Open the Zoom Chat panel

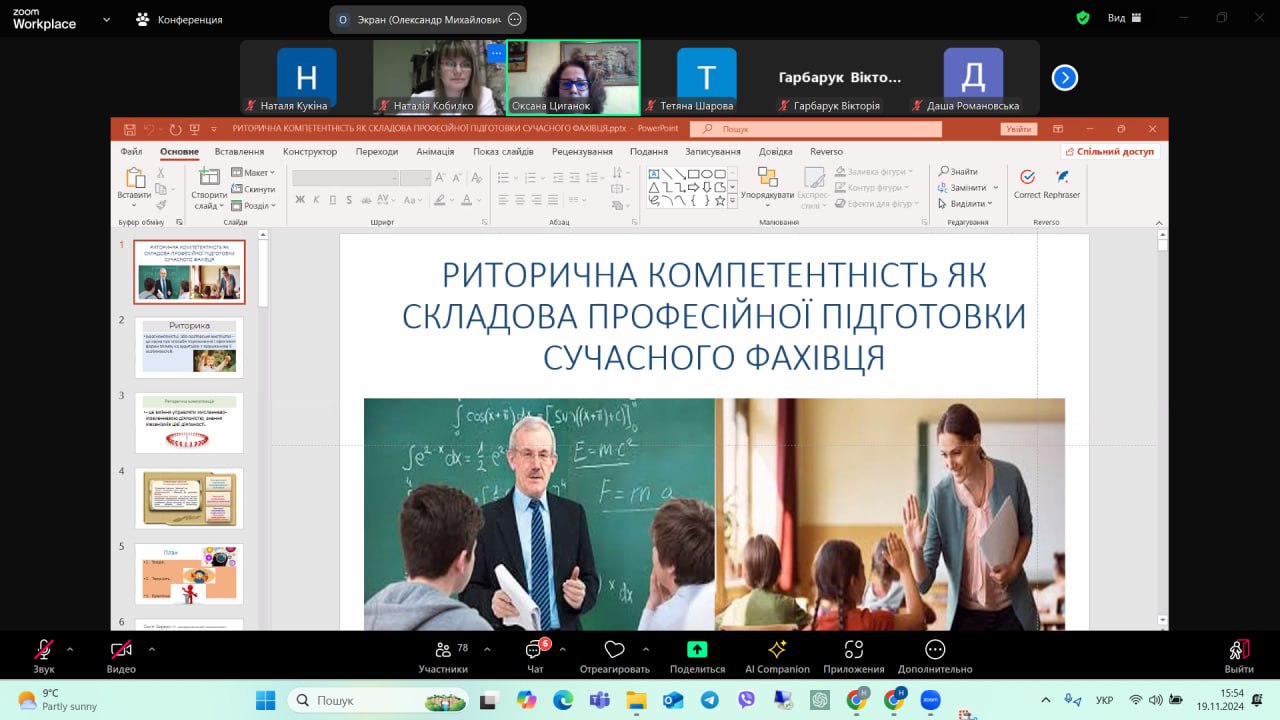[x=534, y=651]
